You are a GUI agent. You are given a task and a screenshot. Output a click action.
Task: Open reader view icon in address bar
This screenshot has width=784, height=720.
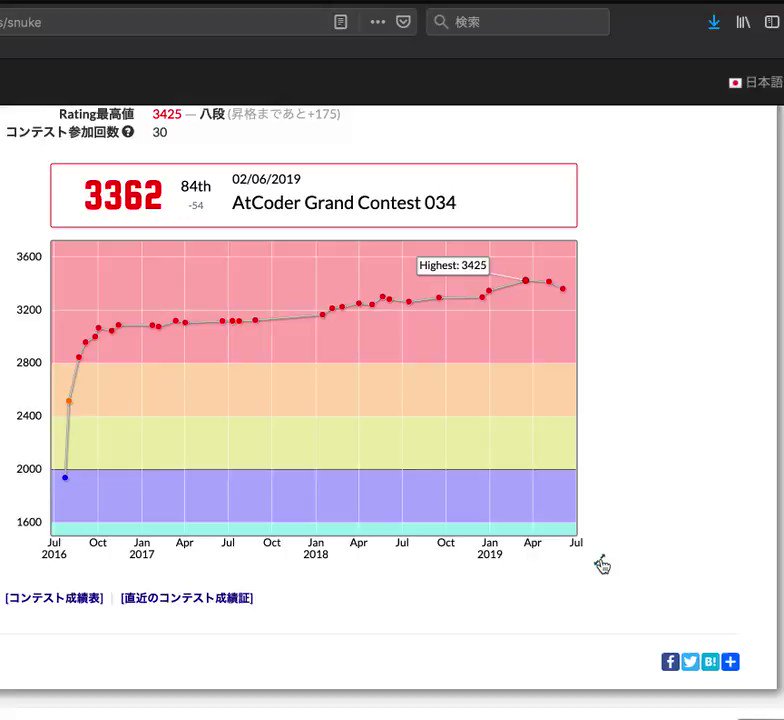click(x=340, y=22)
